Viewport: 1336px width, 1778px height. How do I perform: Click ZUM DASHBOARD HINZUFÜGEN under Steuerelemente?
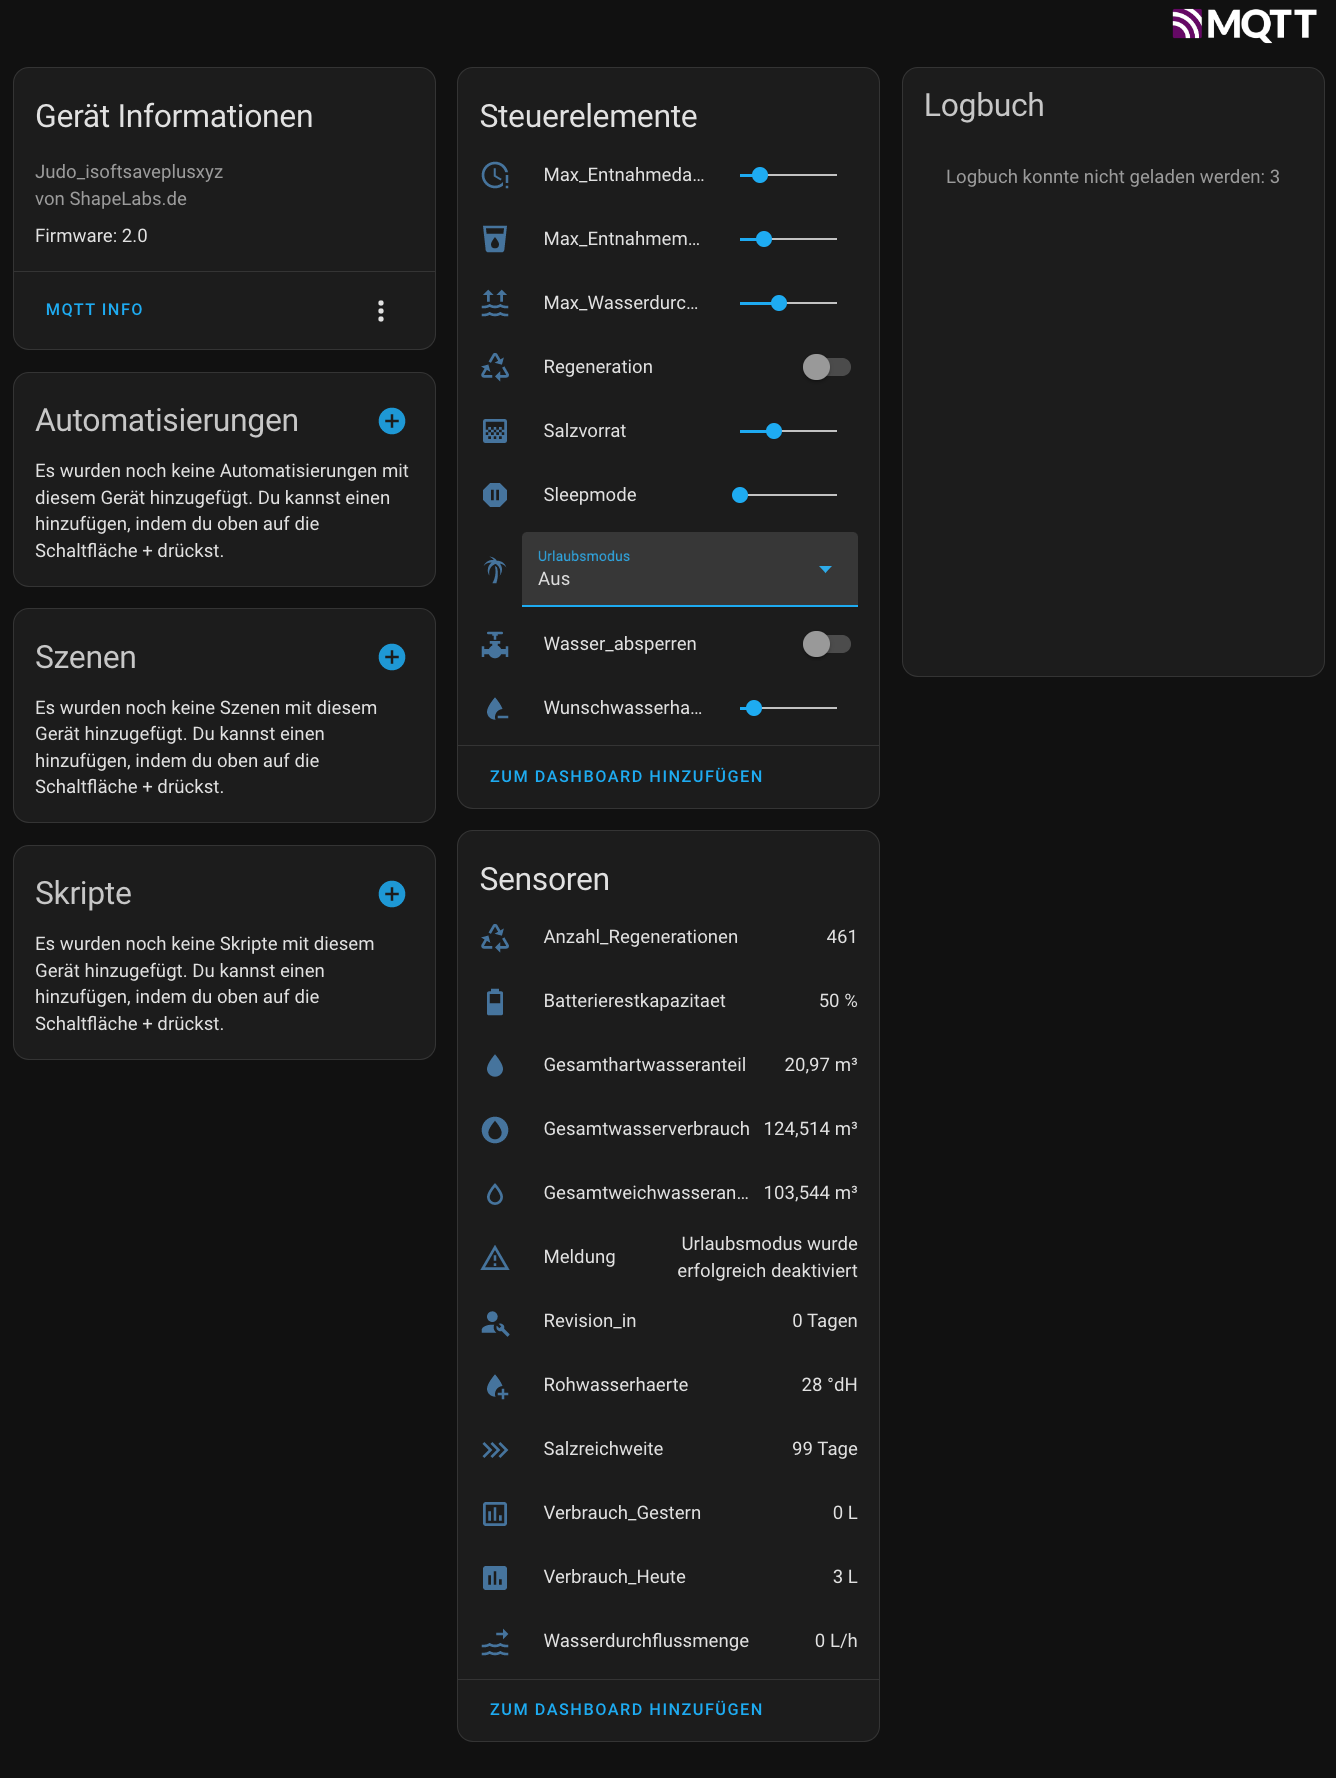pos(626,777)
